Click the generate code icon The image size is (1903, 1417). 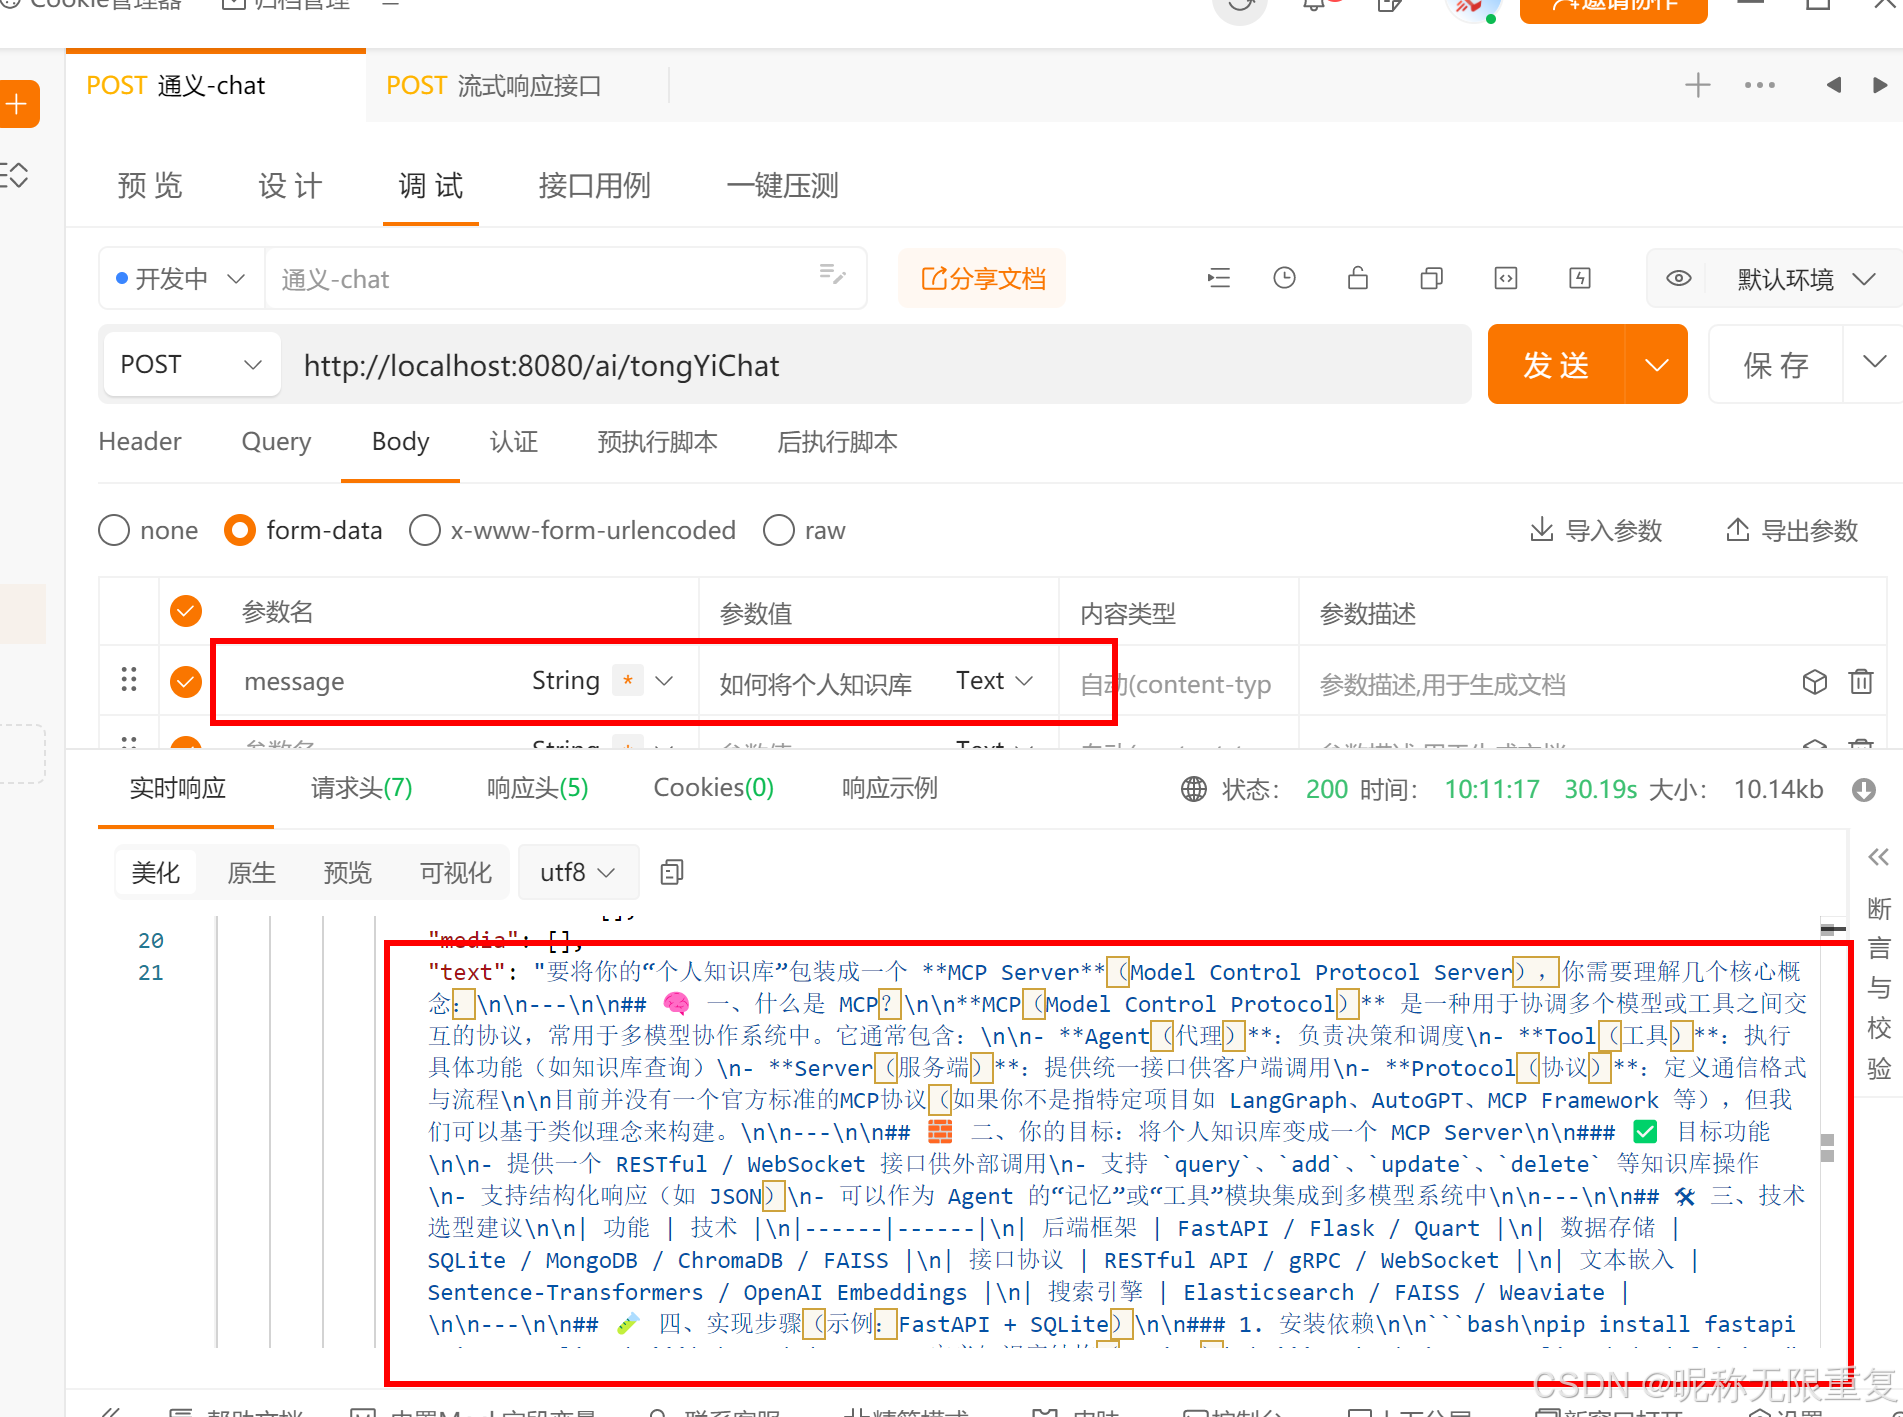coord(1506,278)
